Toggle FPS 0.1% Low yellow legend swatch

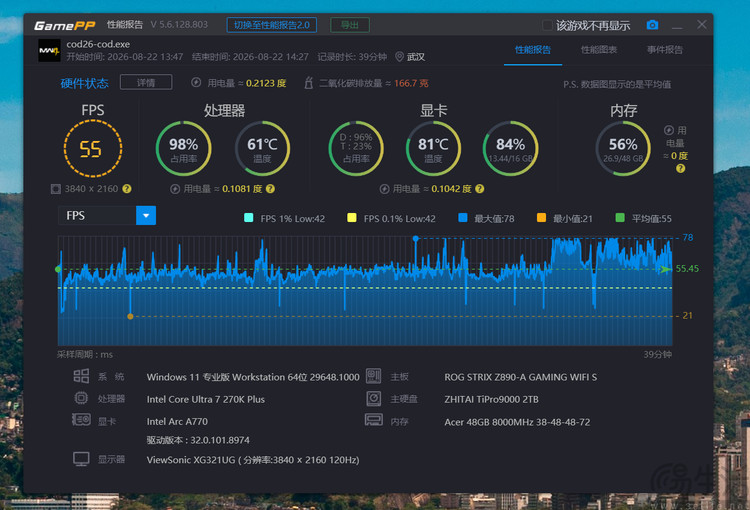click(352, 218)
